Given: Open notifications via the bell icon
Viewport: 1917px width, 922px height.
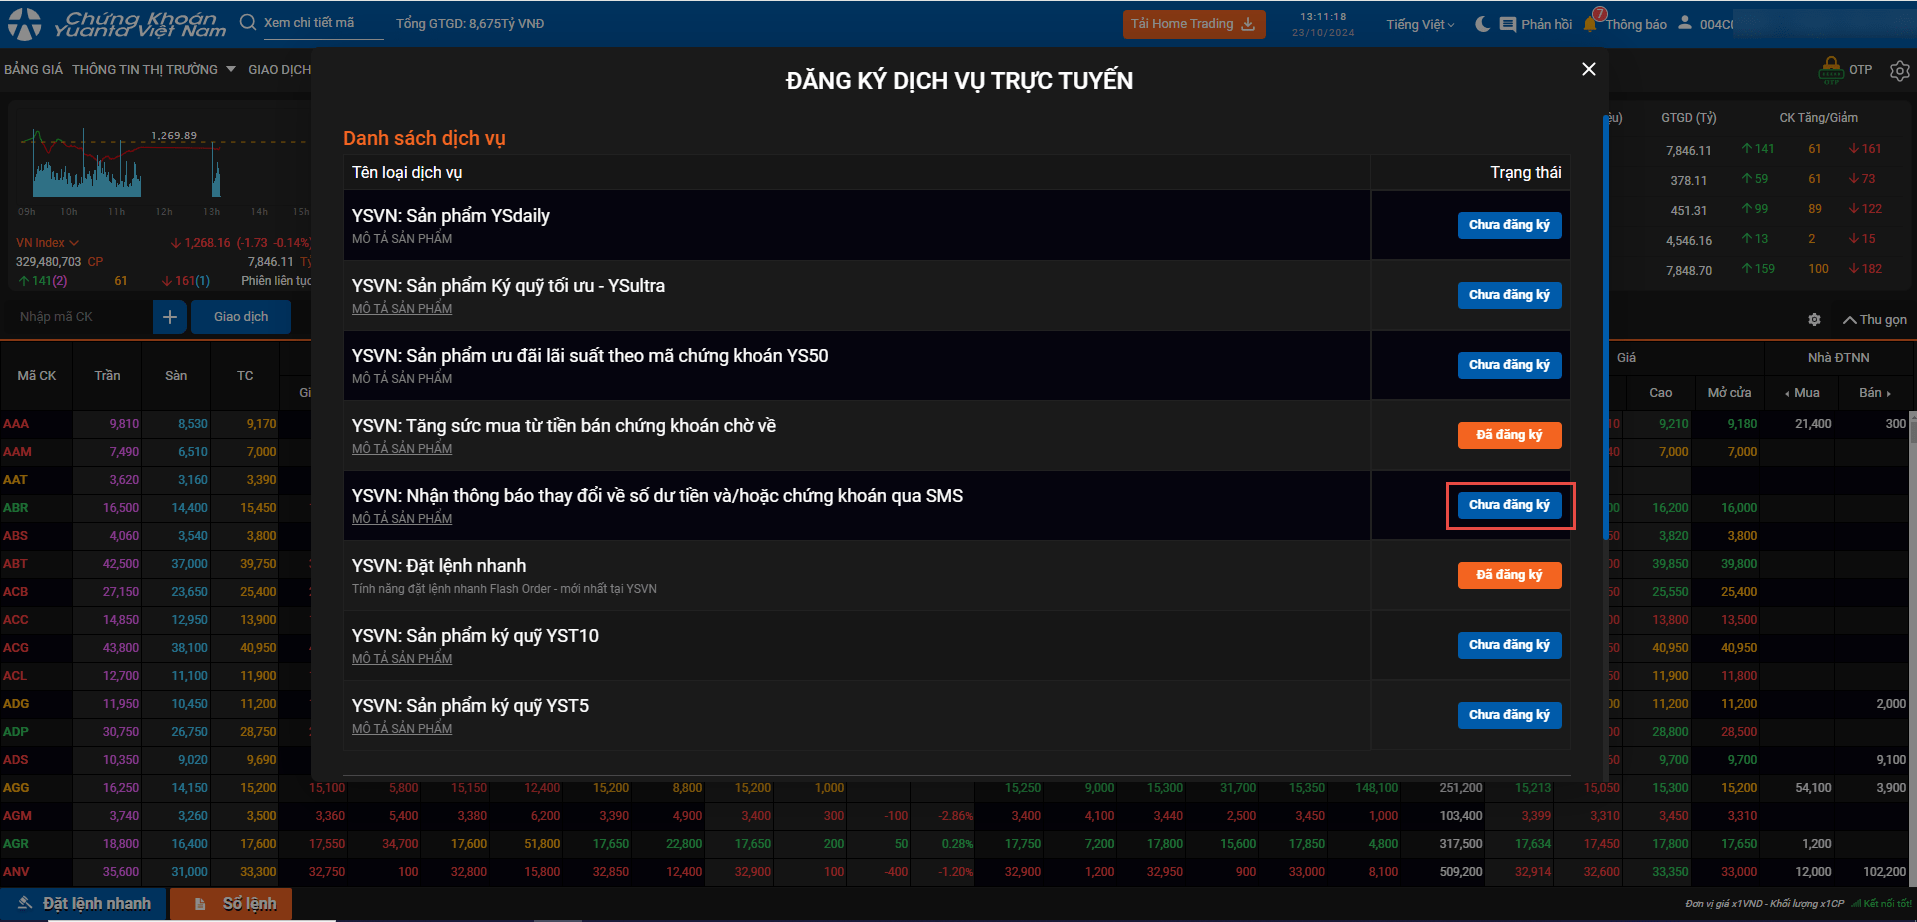Looking at the screenshot, I should click(1591, 24).
